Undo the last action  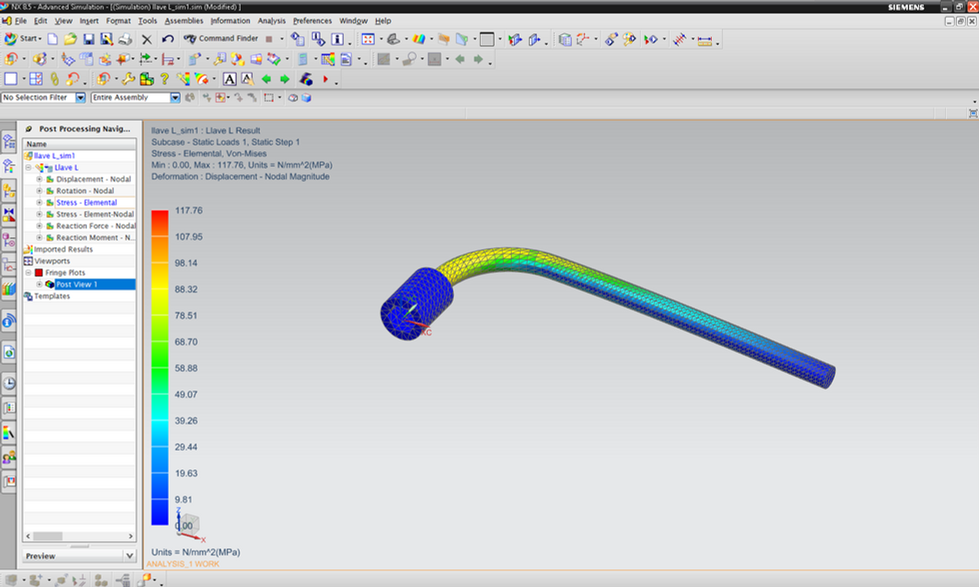(167, 39)
